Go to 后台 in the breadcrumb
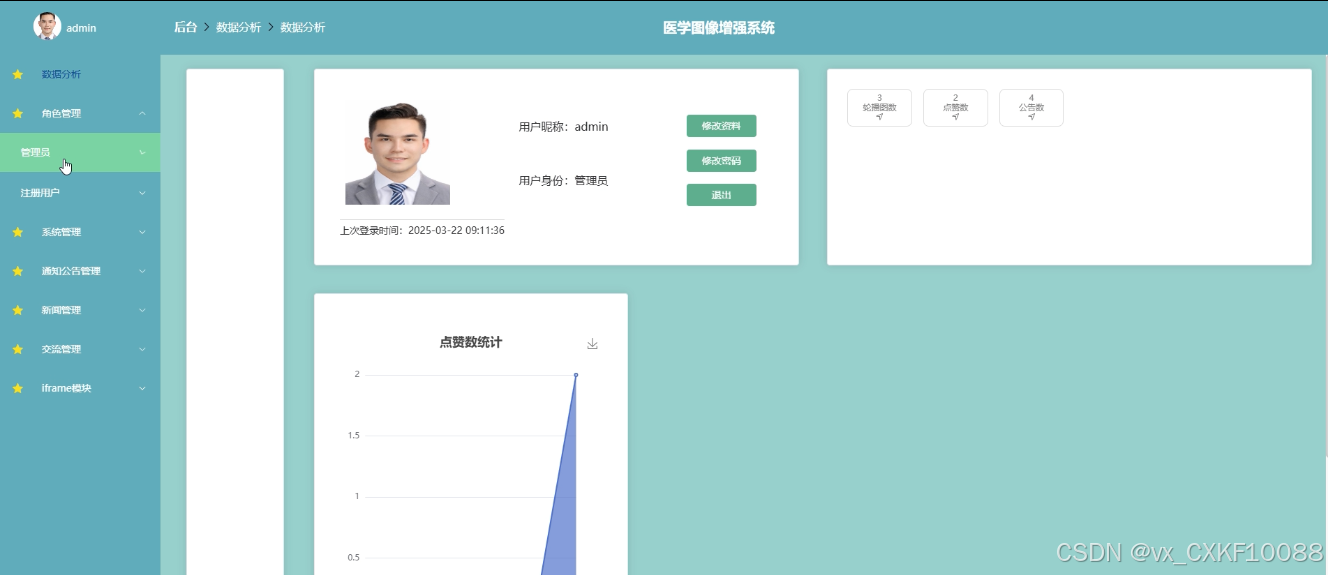Viewport: 1328px width, 575px height. pos(185,27)
